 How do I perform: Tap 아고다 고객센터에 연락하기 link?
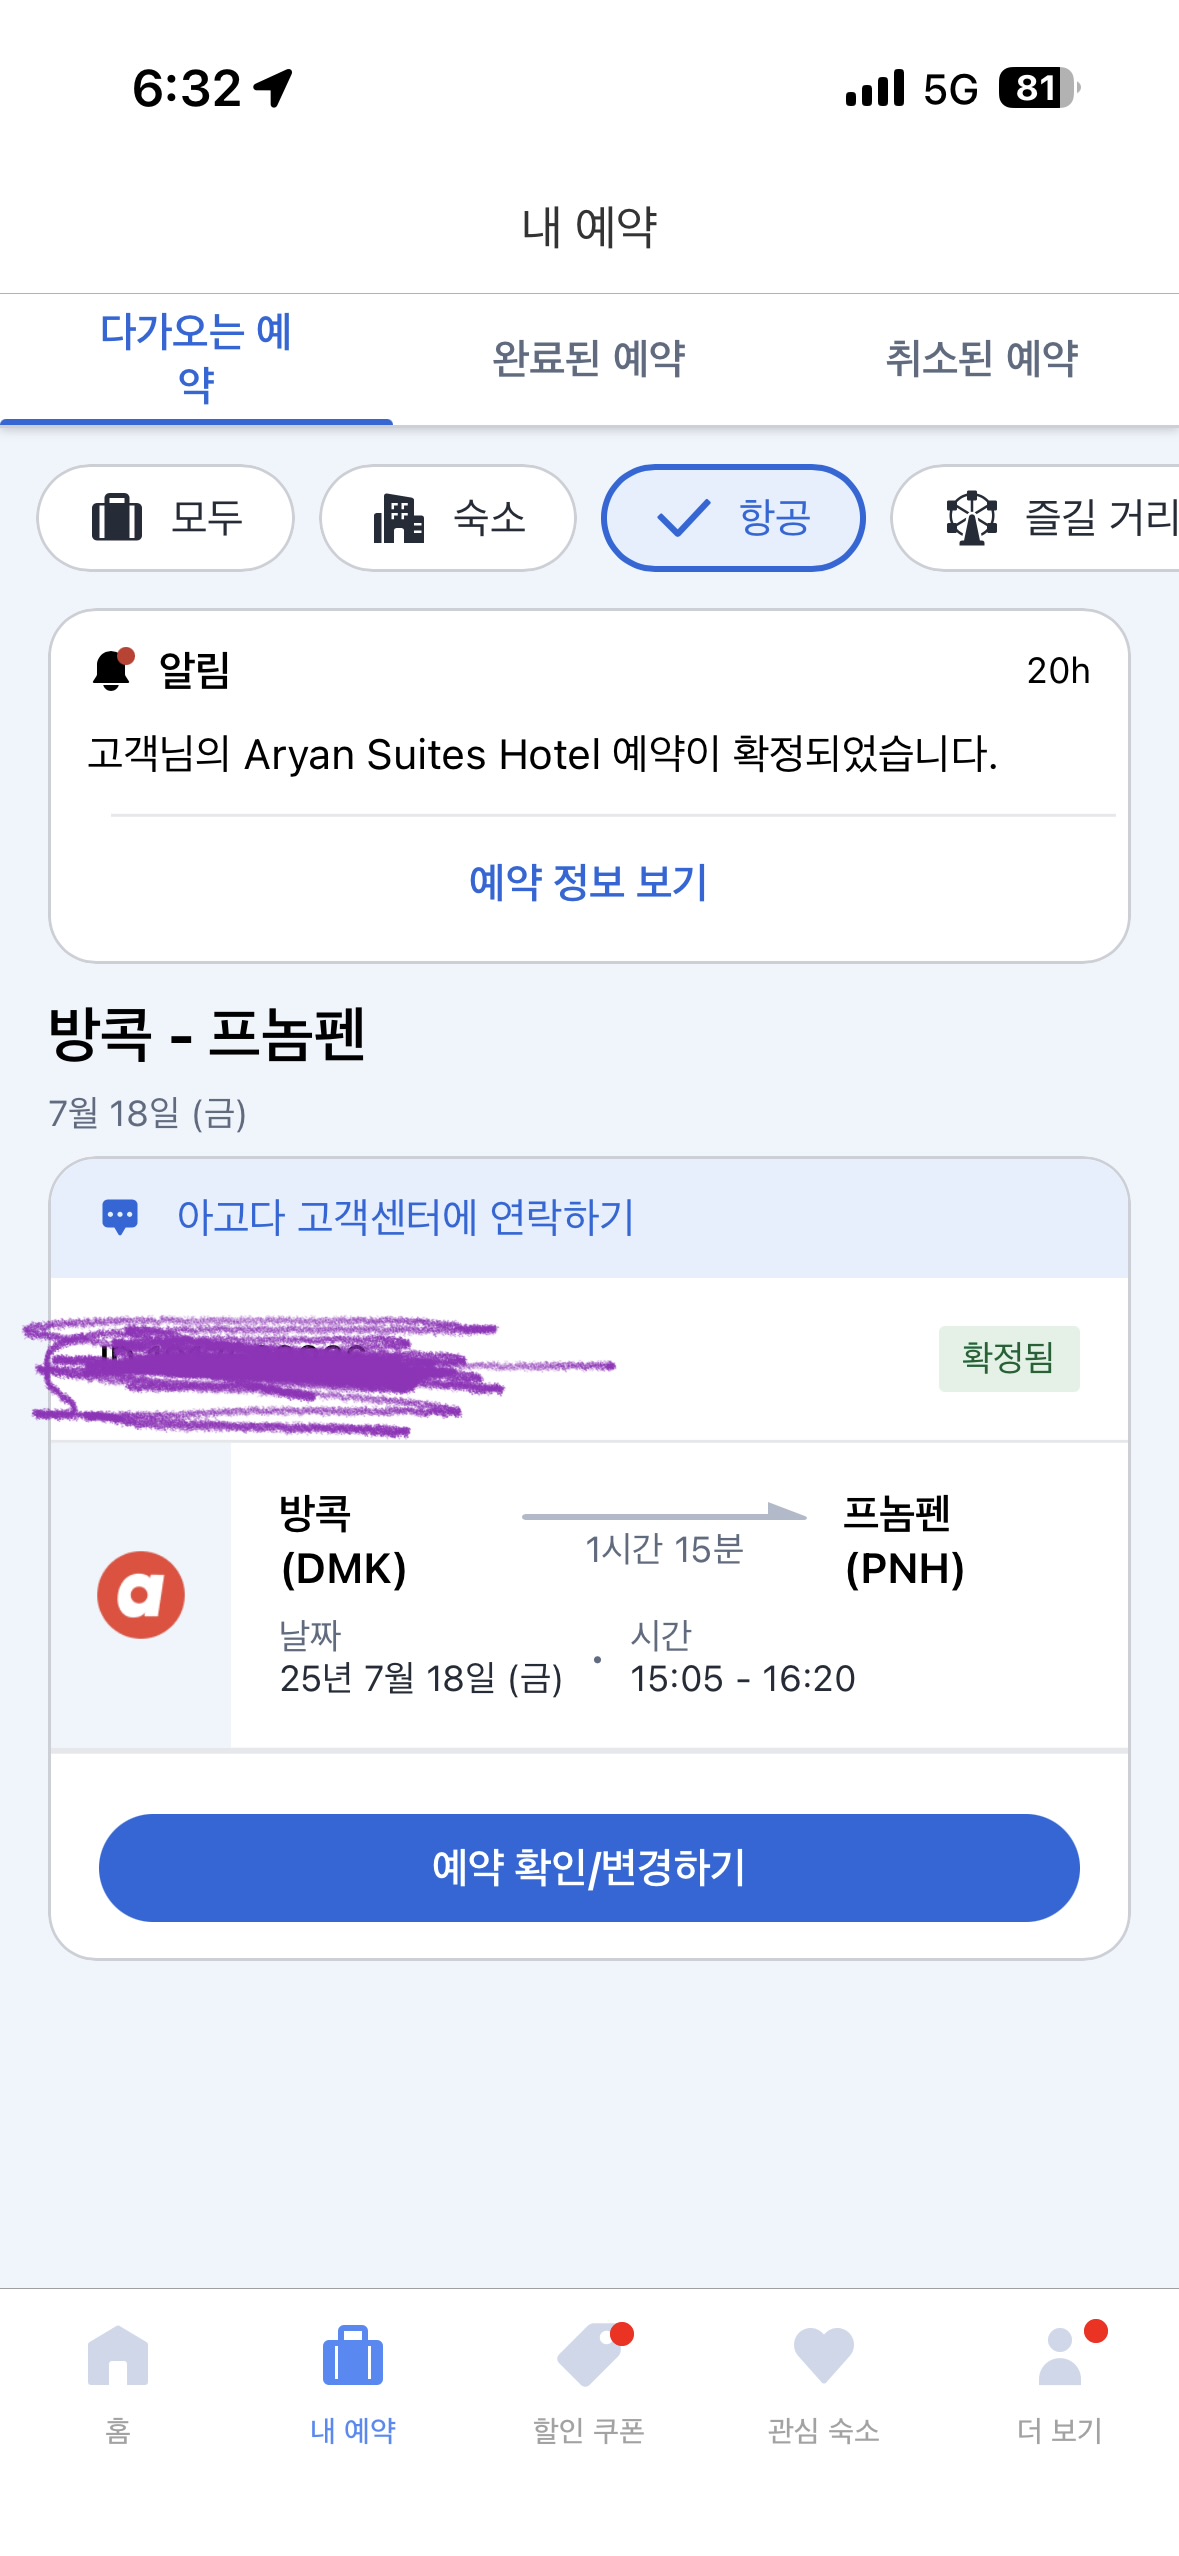[x=406, y=1217]
